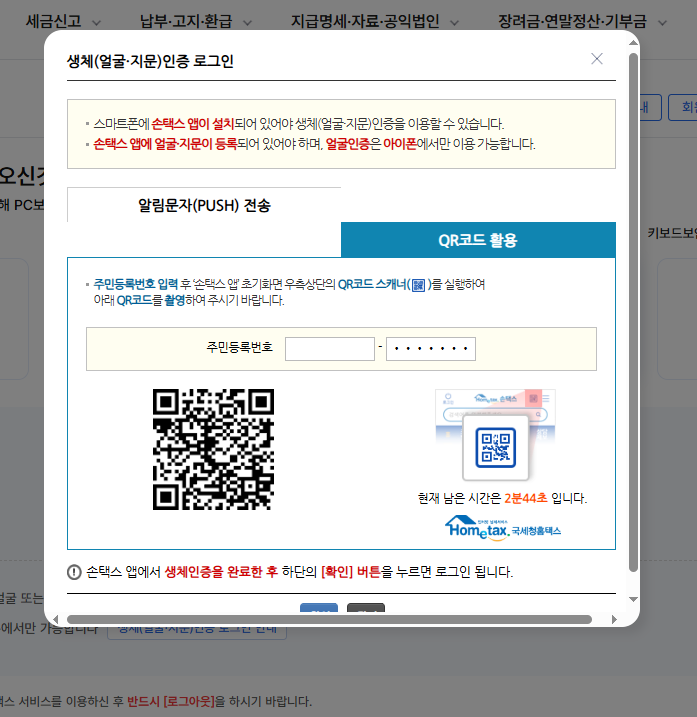Image resolution: width=697 pixels, height=717 pixels.
Task: Open the 장려금·연말정산·기부금 menu
Action: click(x=572, y=21)
